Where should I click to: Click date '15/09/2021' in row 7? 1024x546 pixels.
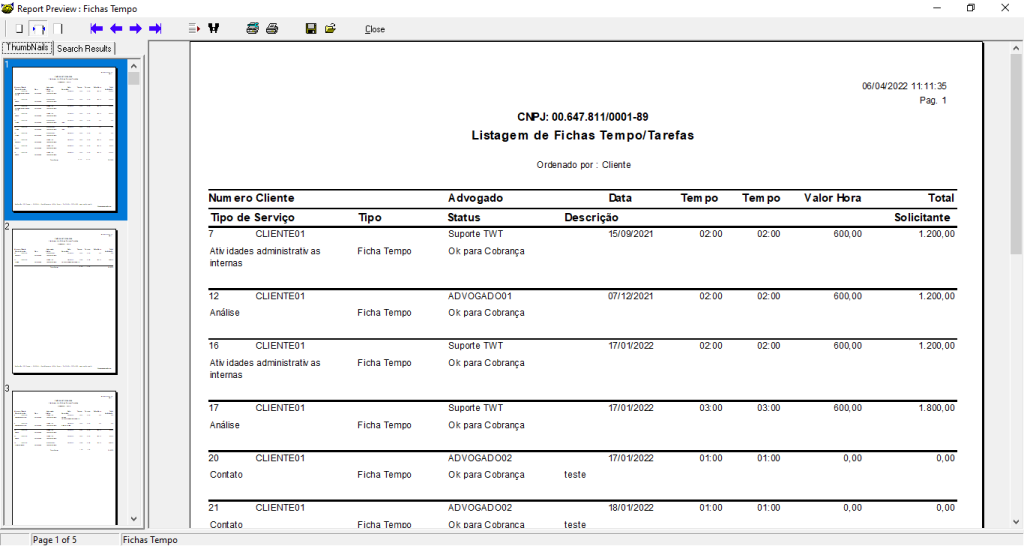(631, 234)
